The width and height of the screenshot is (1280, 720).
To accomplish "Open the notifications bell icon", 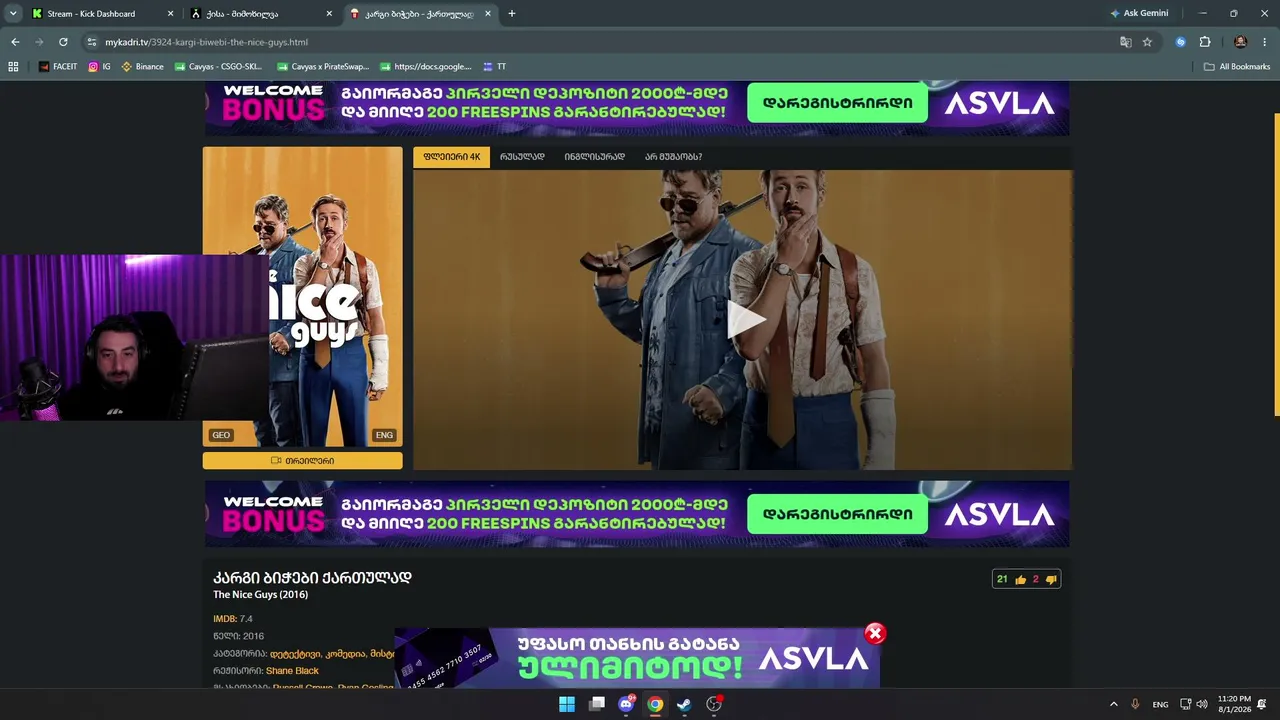I will (x=1263, y=704).
